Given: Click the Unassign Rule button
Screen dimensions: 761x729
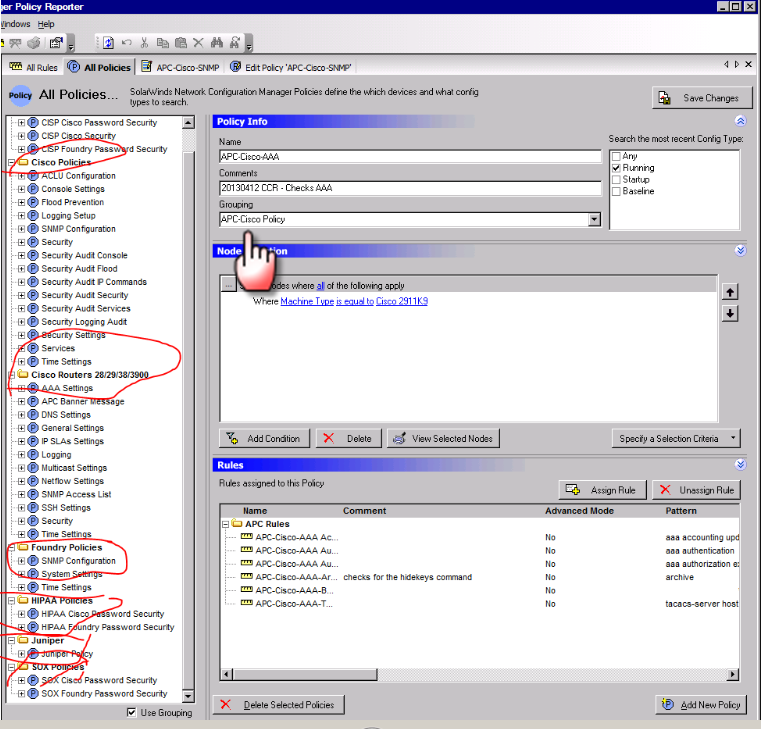Looking at the screenshot, I should pos(696,490).
